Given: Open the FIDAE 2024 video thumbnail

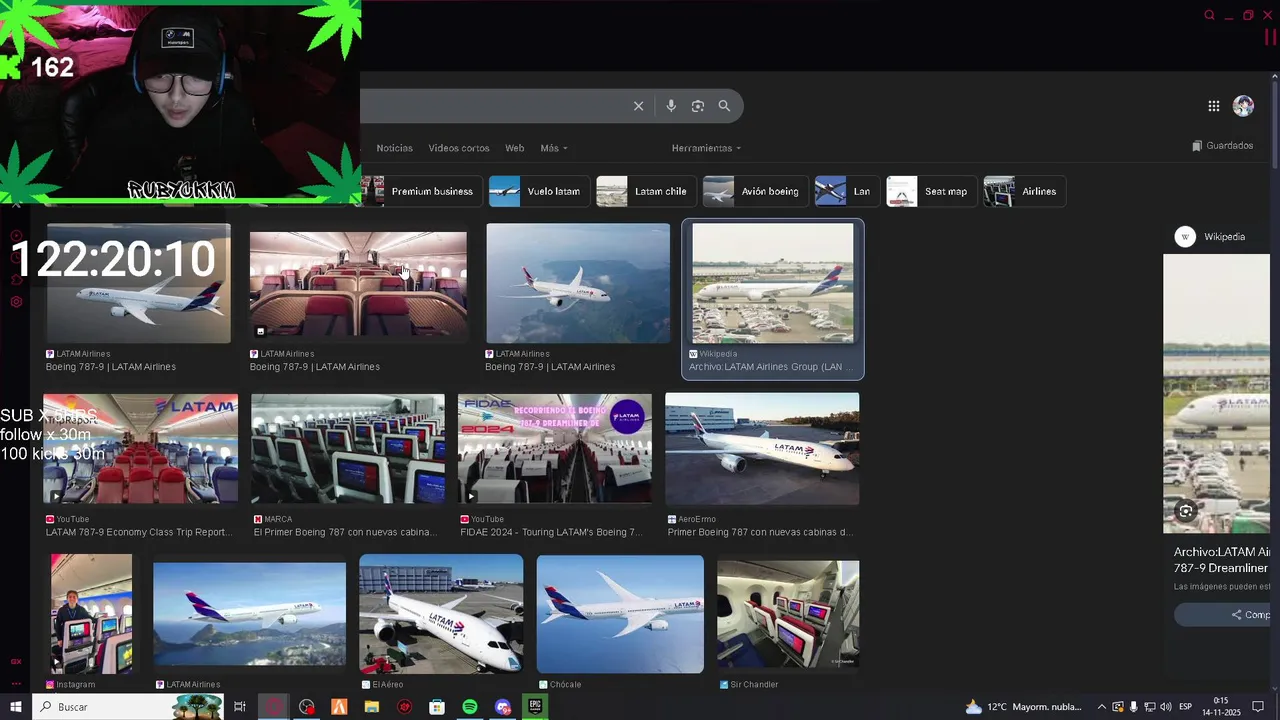Looking at the screenshot, I should click(555, 449).
